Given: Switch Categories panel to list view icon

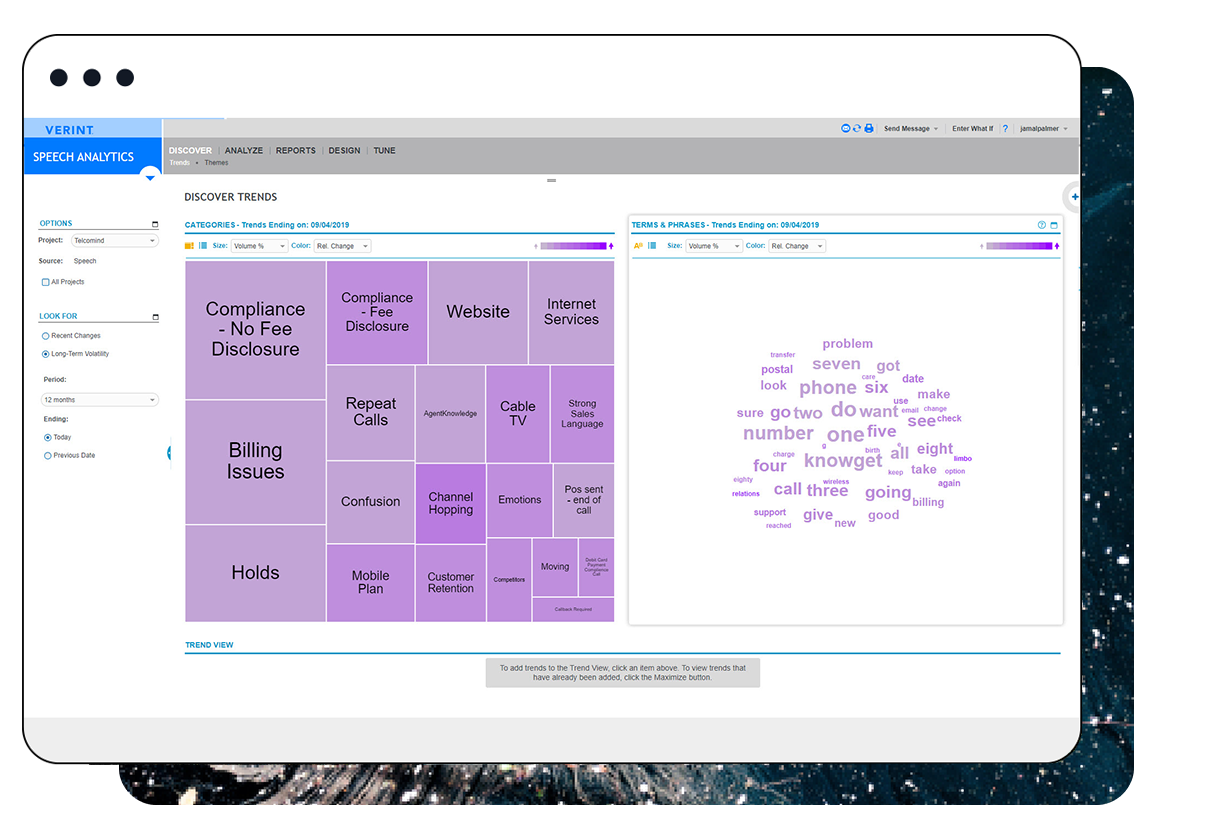Looking at the screenshot, I should [x=203, y=246].
